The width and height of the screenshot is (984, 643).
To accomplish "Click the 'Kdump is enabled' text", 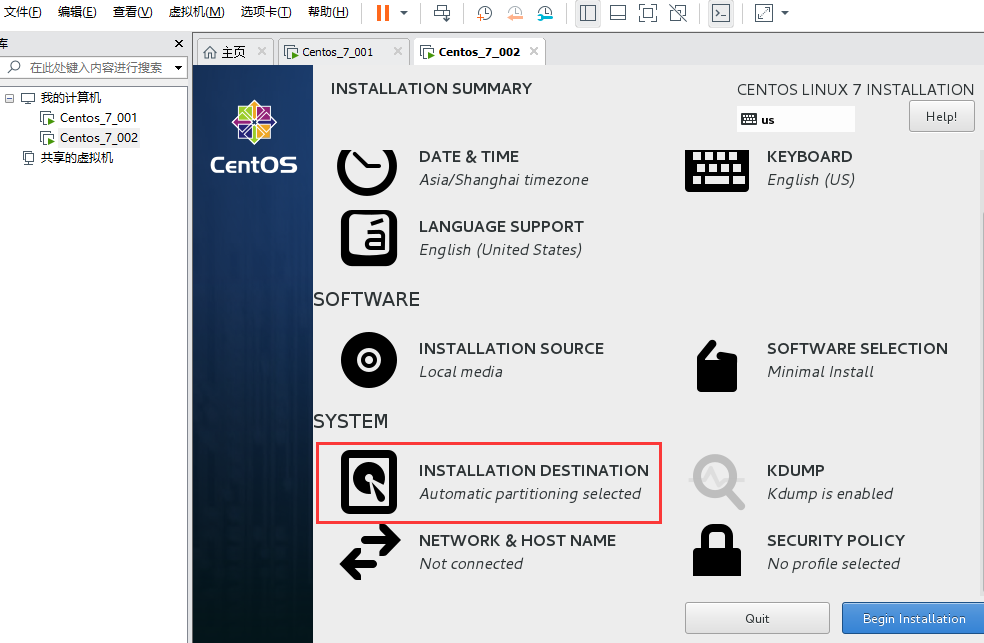I will [830, 494].
